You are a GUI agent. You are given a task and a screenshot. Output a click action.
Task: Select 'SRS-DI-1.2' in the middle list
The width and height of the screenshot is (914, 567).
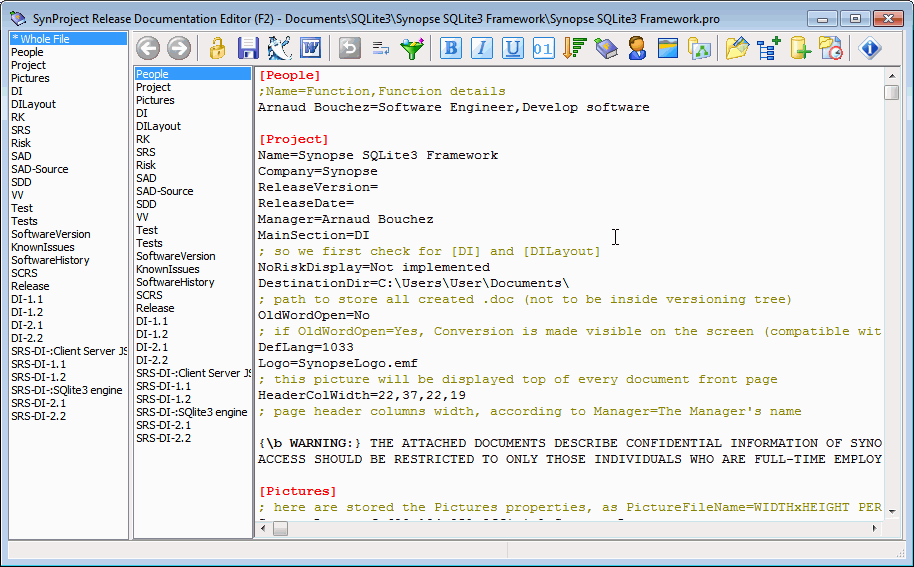193,399
